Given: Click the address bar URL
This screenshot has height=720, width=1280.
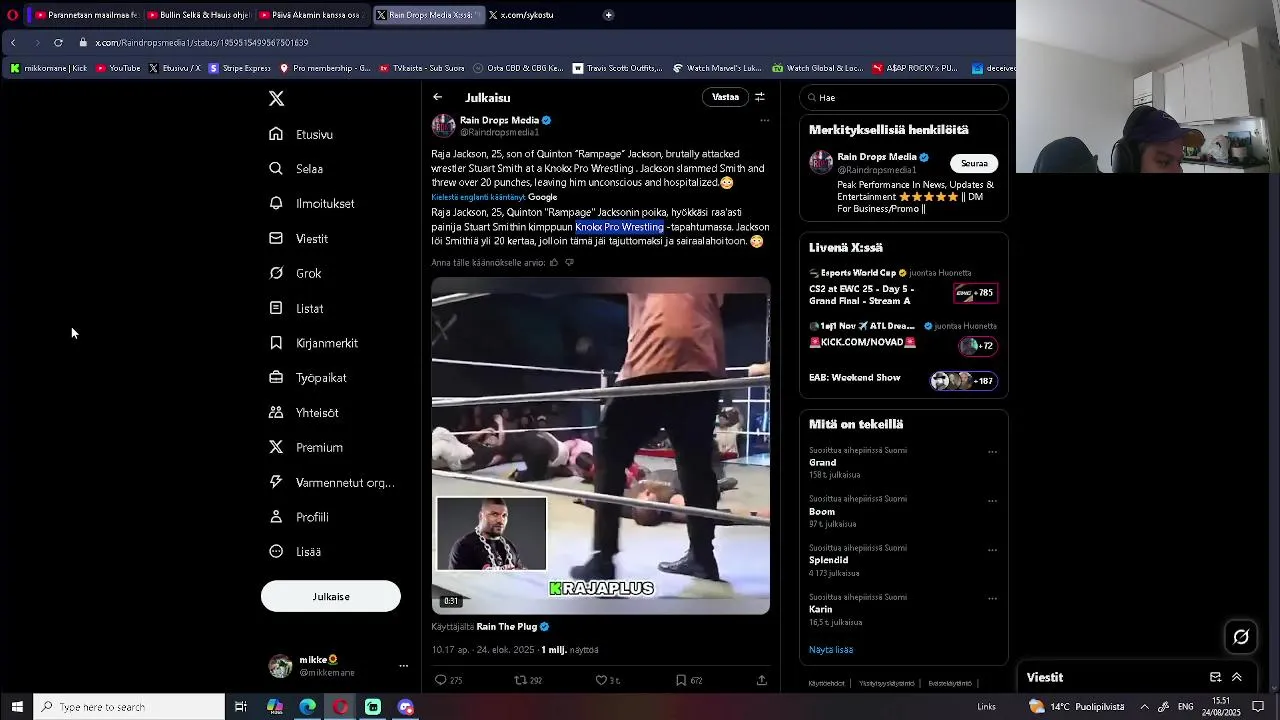Looking at the screenshot, I should pos(201,43).
